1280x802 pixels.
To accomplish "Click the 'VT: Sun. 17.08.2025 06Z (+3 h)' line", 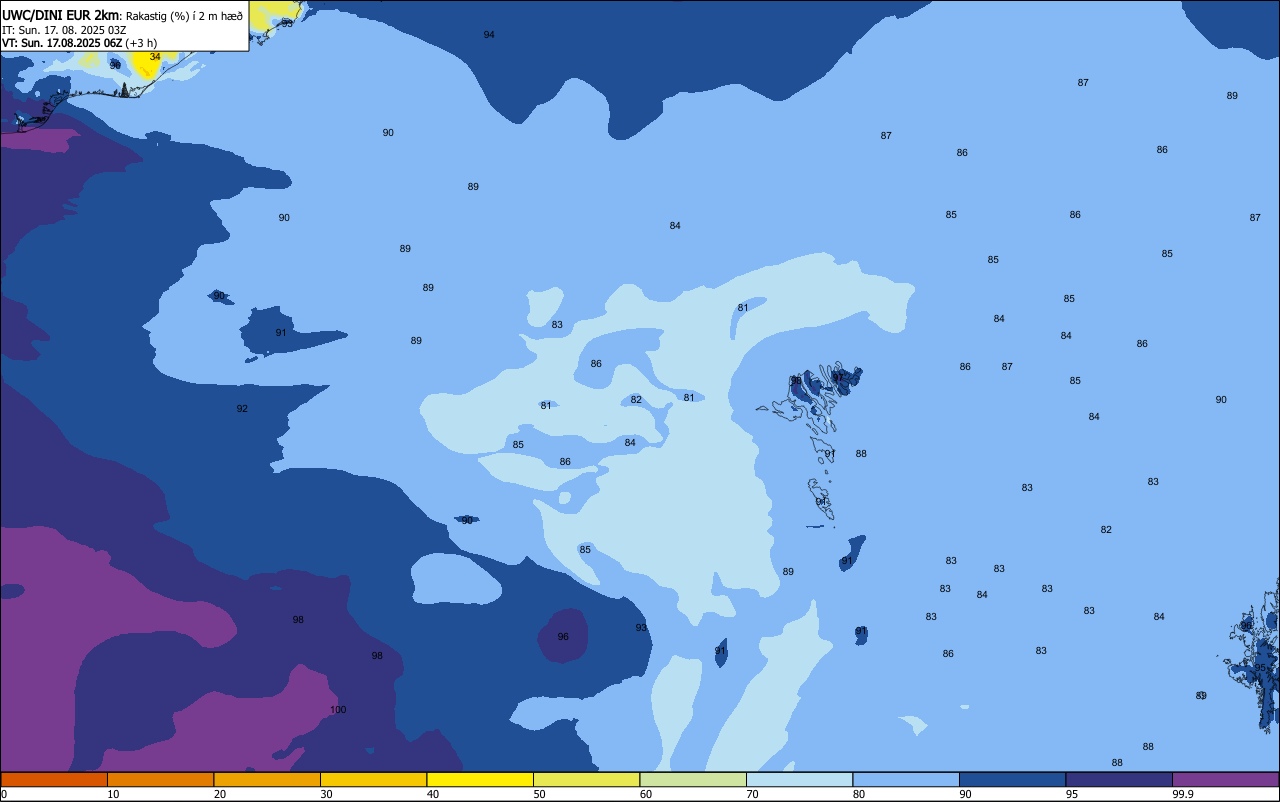I will [x=79, y=43].
